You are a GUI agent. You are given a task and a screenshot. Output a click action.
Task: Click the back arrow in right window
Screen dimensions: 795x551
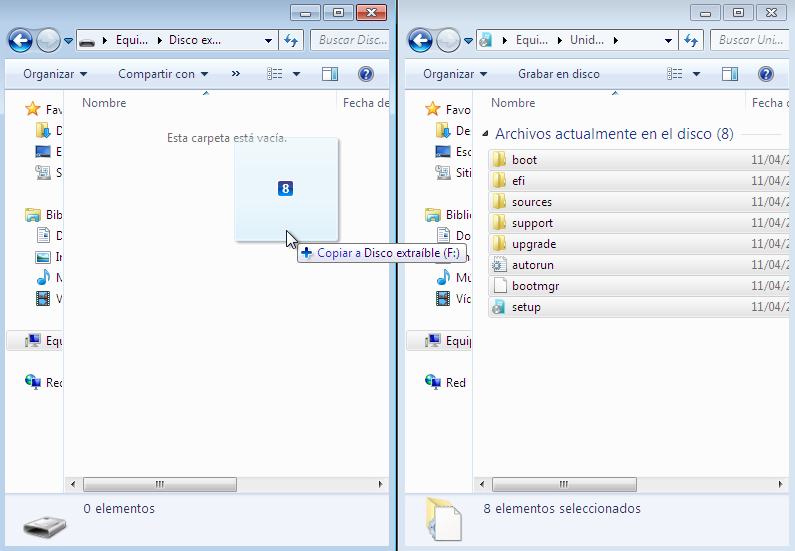pos(420,41)
